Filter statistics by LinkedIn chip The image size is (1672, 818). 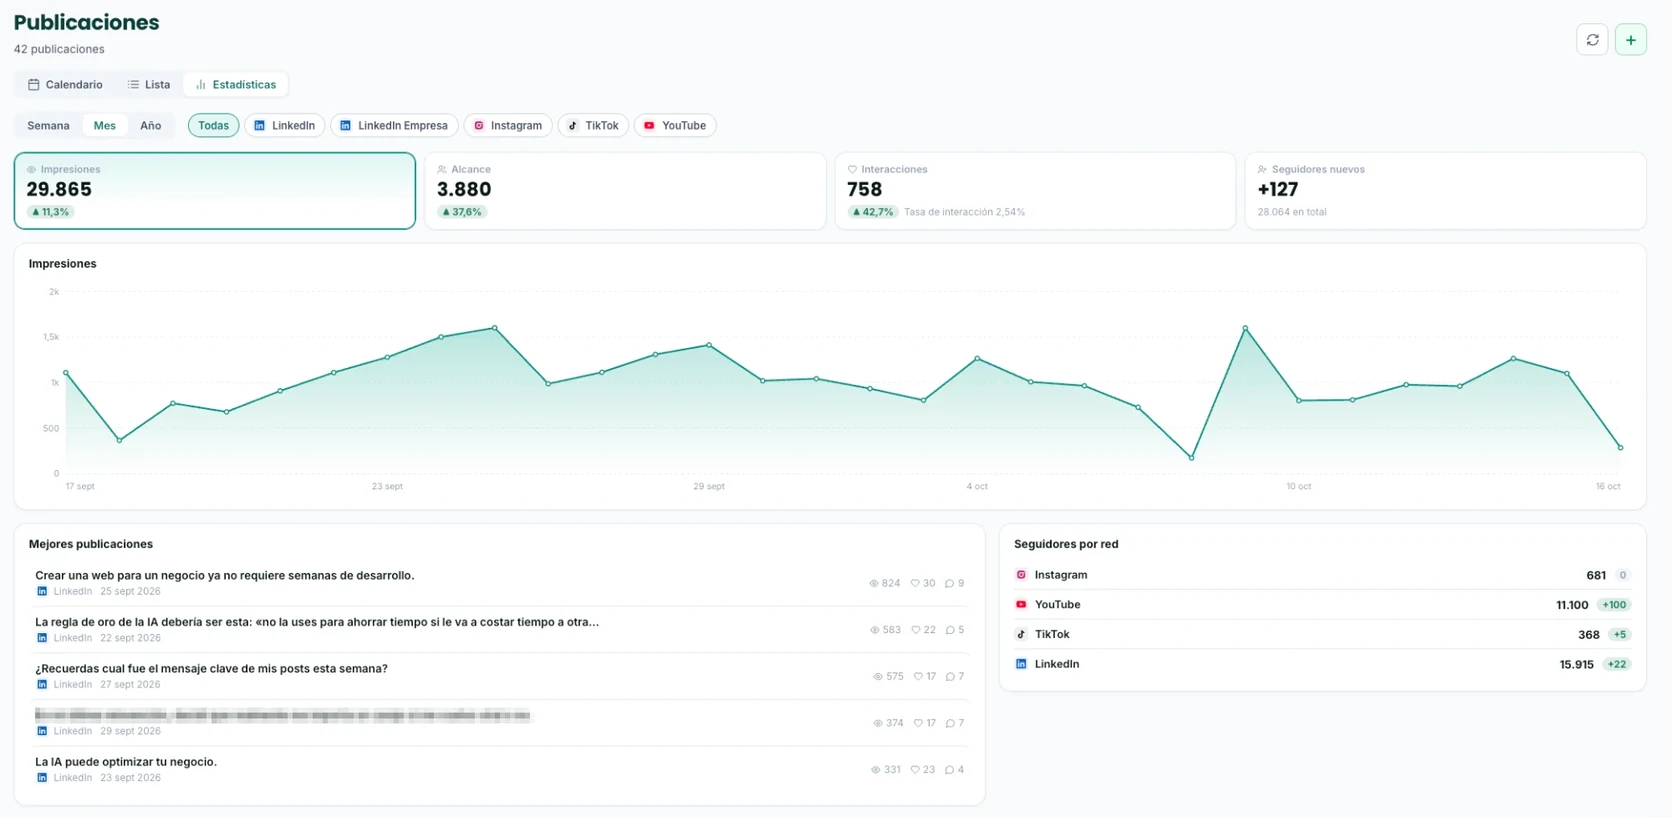pos(284,126)
